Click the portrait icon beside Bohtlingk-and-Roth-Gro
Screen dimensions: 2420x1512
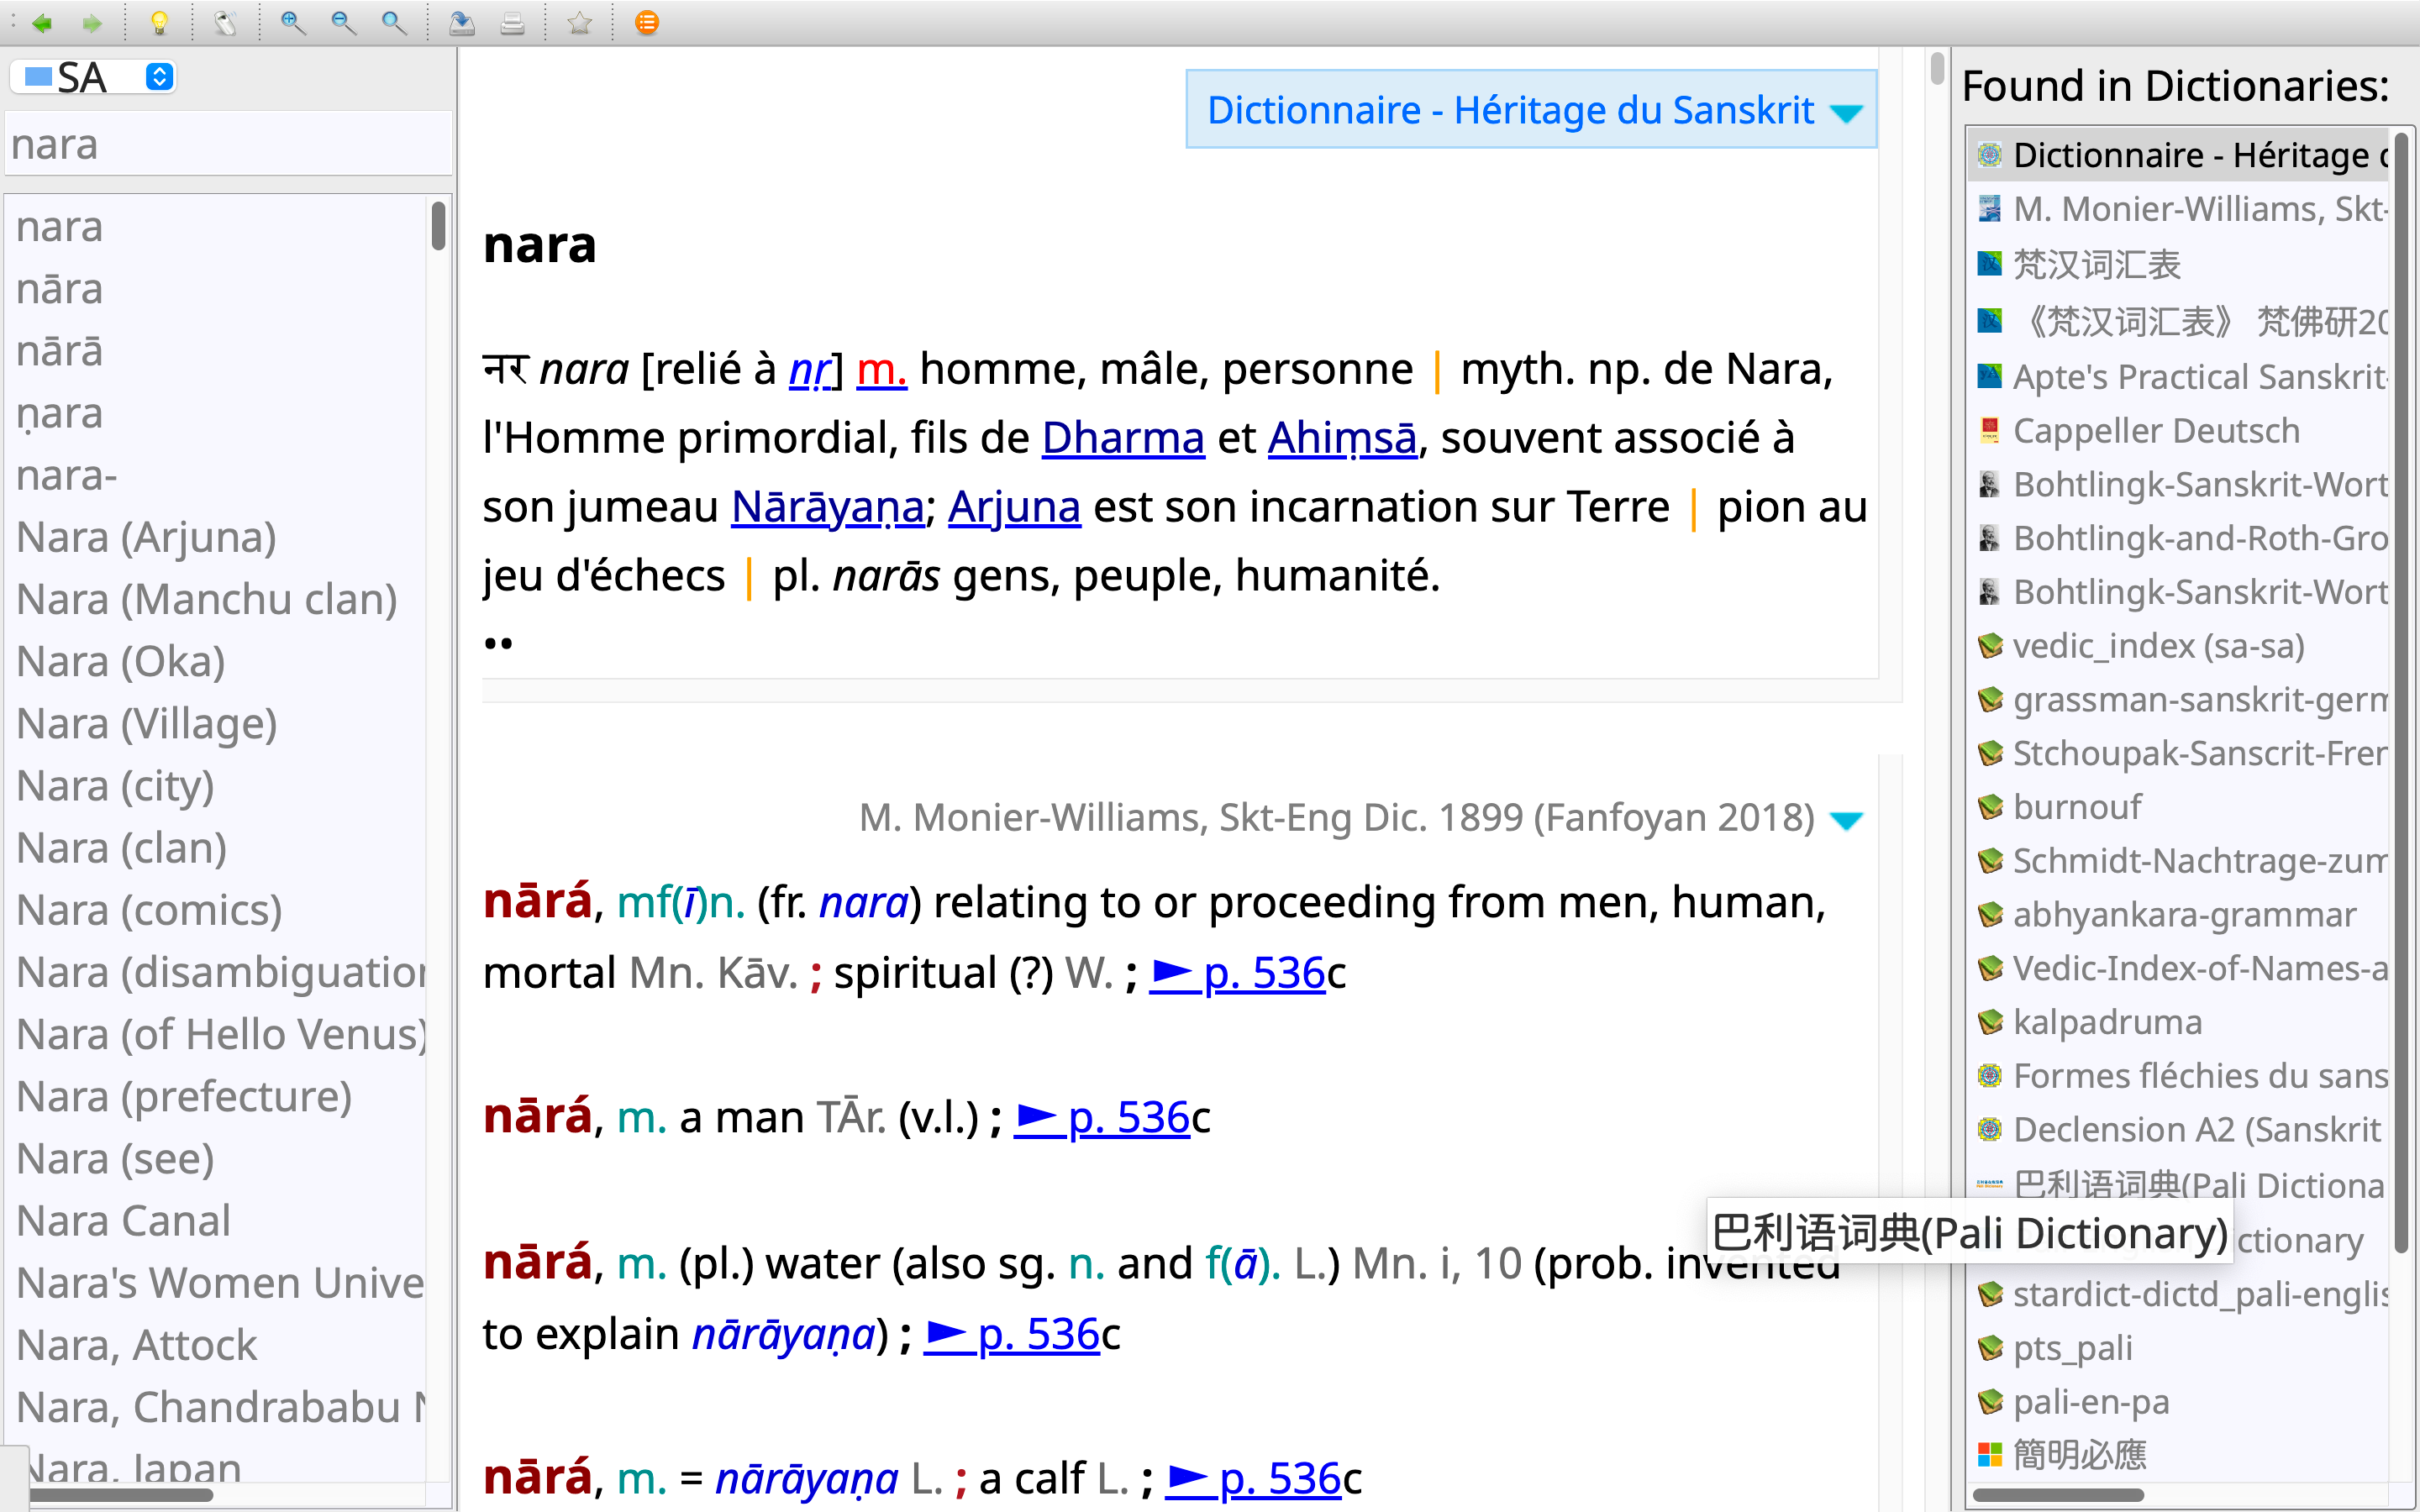coord(1990,539)
